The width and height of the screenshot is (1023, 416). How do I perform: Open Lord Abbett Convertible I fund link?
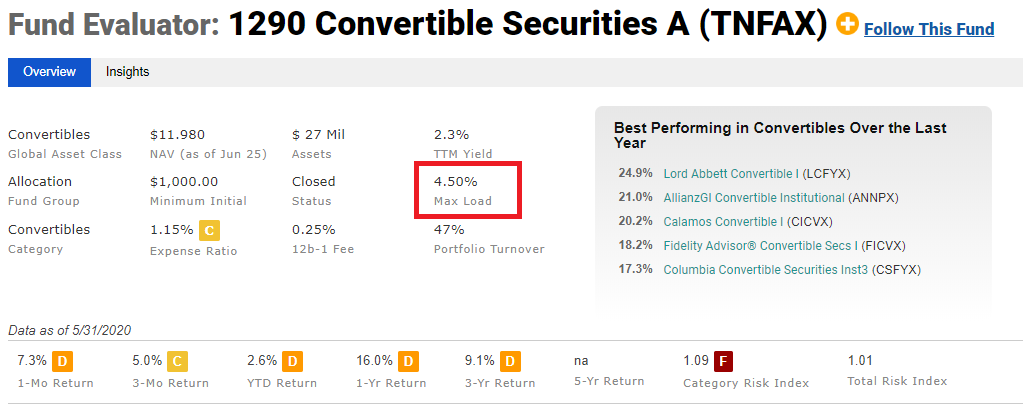[732, 173]
